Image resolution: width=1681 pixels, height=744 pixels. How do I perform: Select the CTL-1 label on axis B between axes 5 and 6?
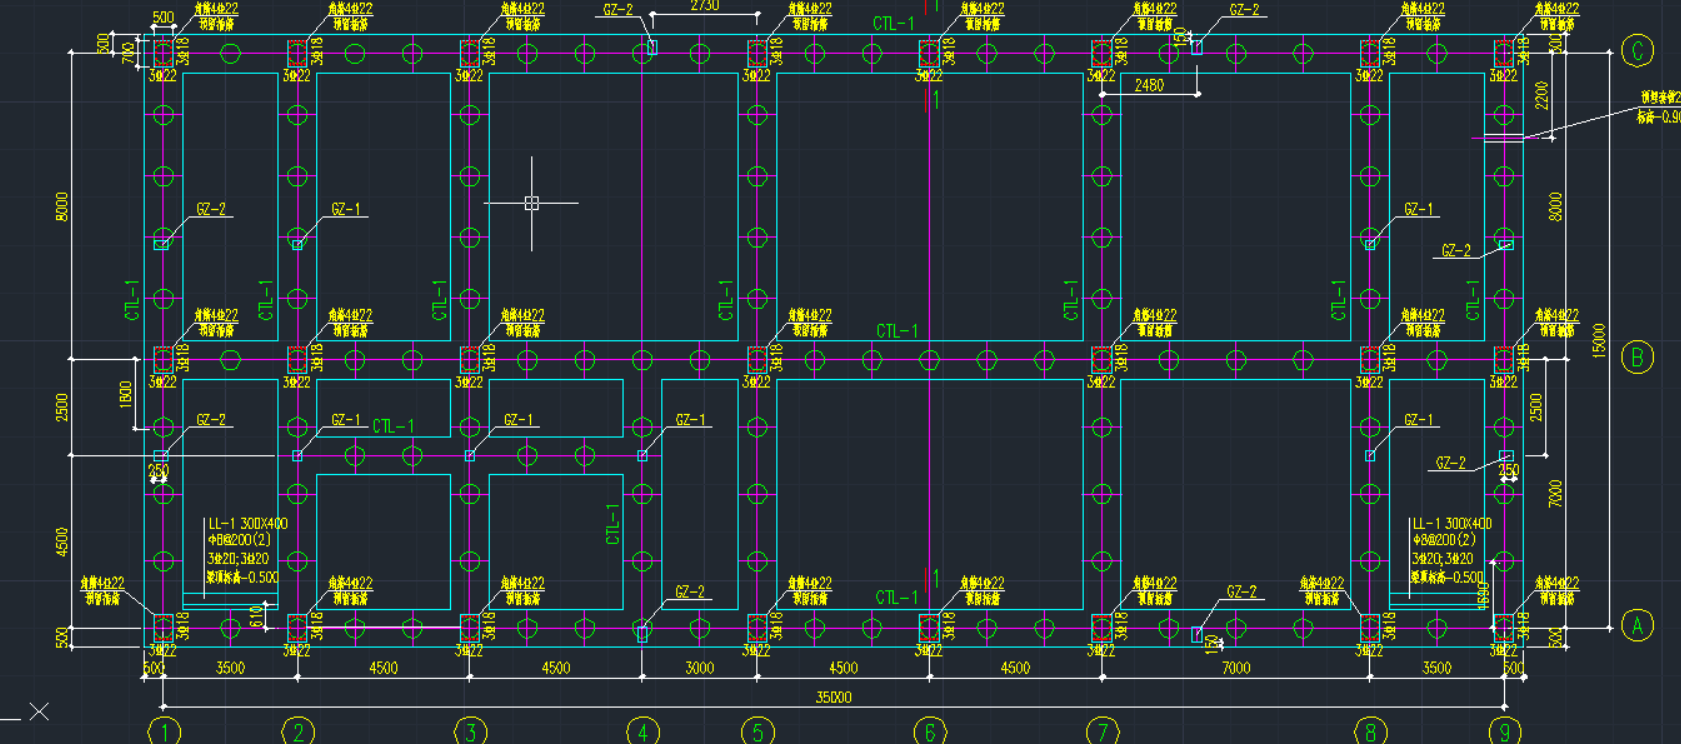click(x=897, y=331)
